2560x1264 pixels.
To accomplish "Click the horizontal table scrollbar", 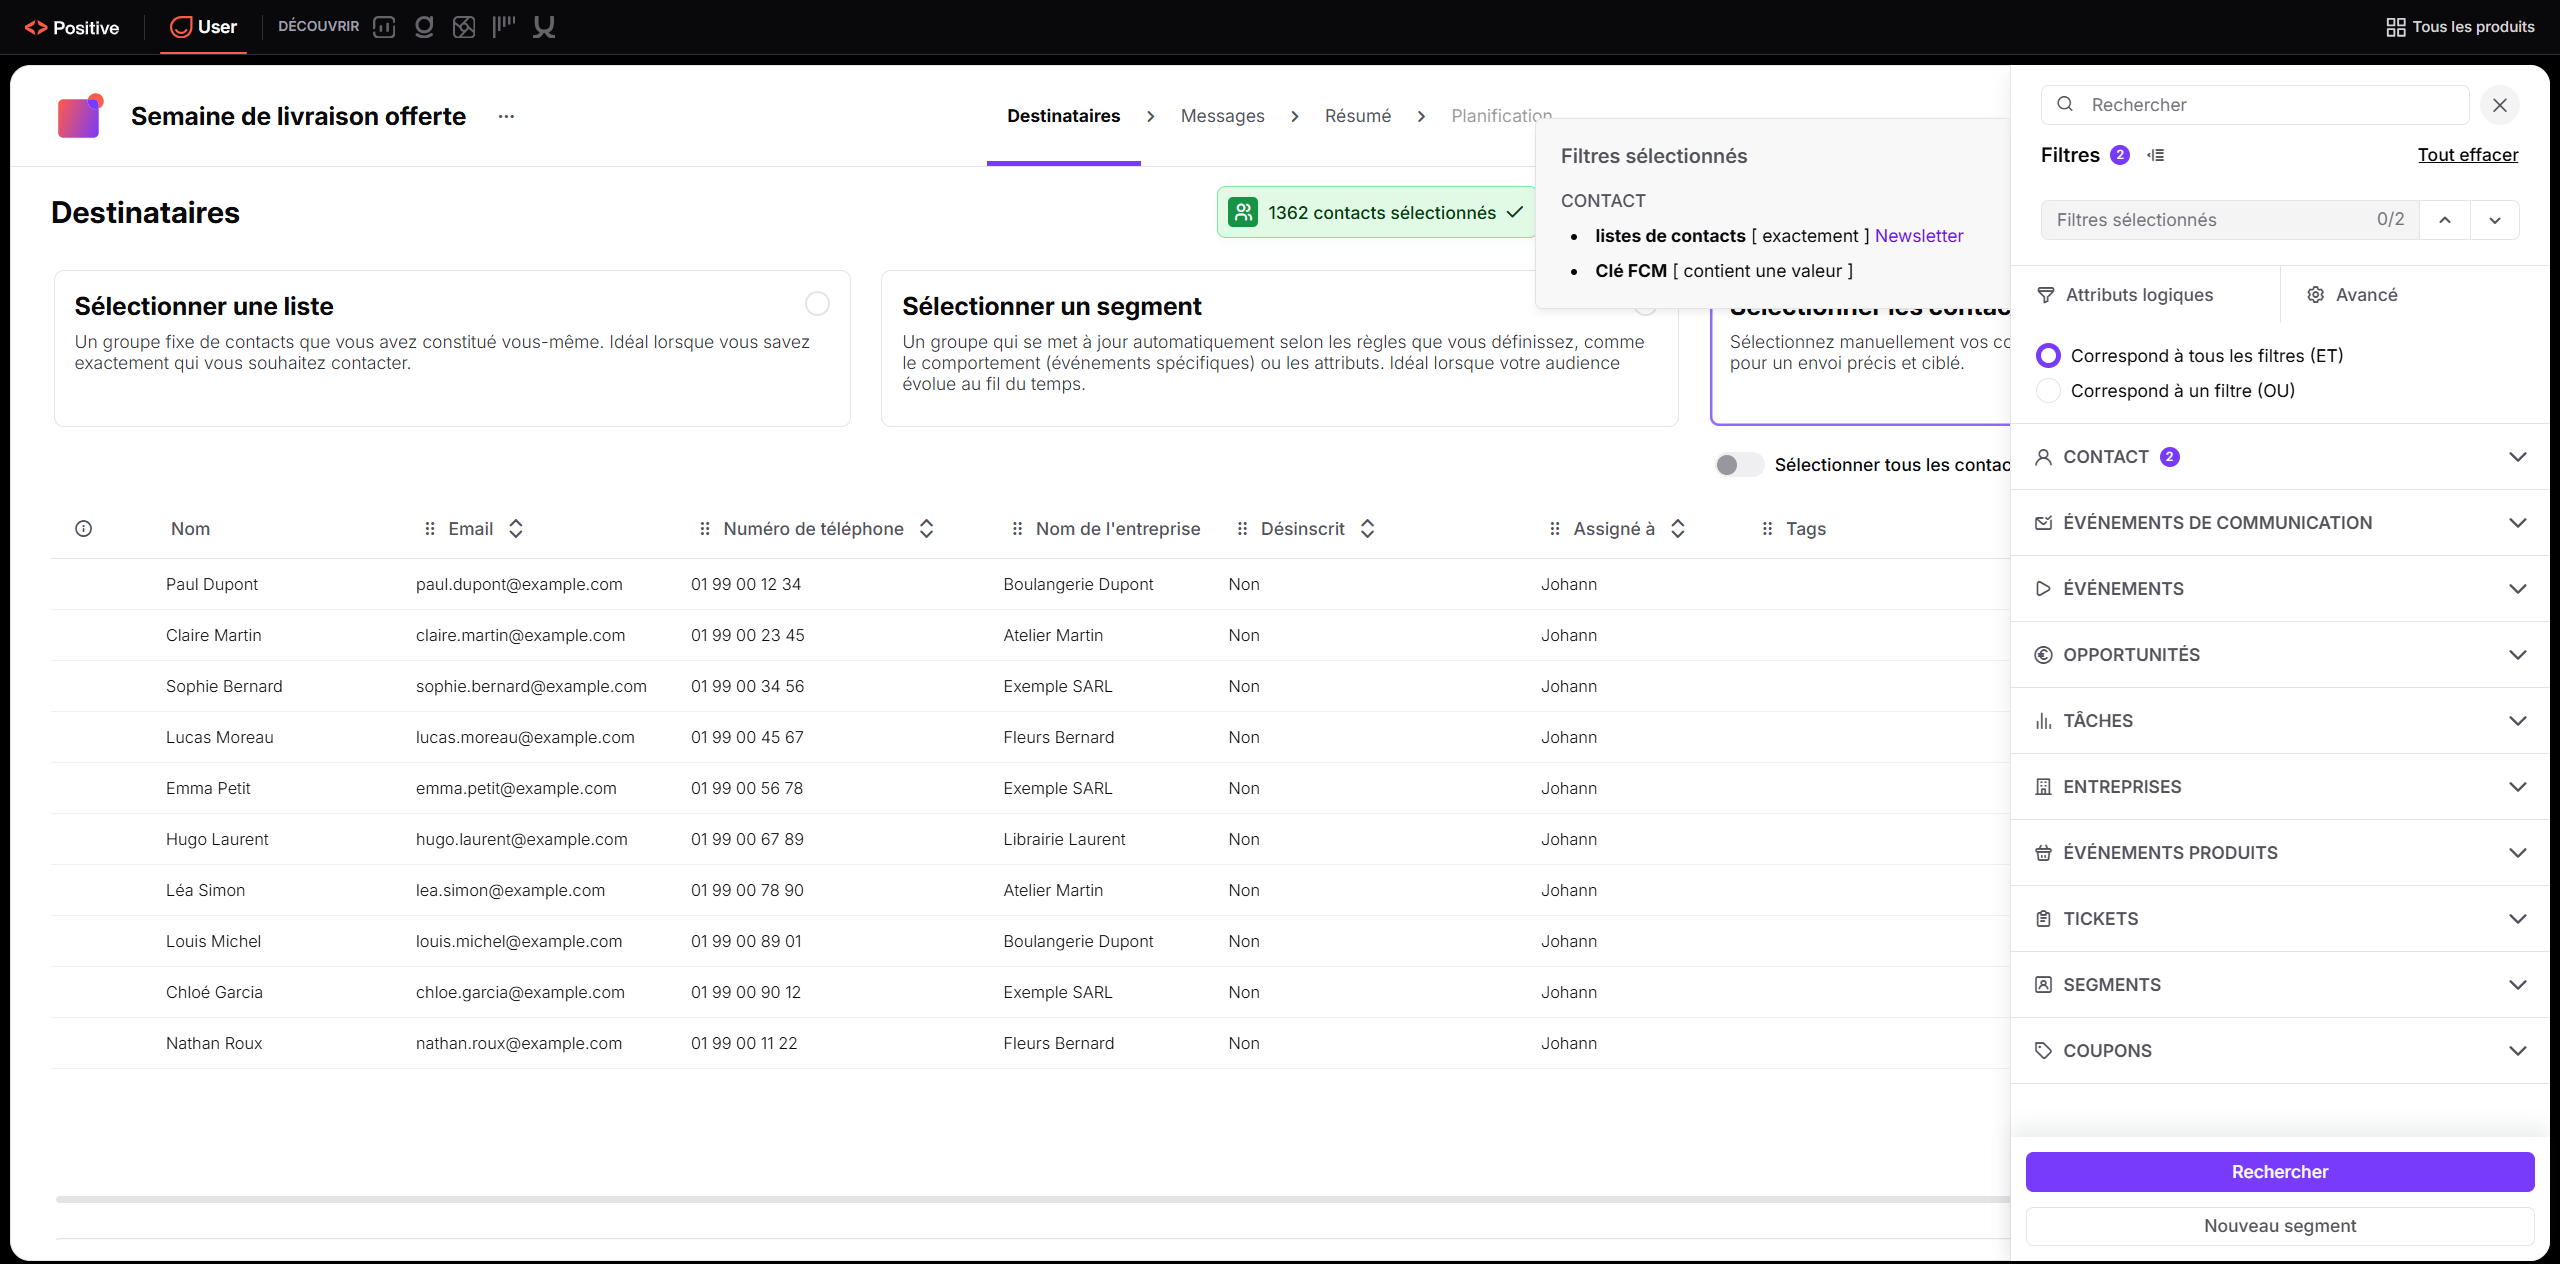I will pyautogui.click(x=1033, y=1199).
